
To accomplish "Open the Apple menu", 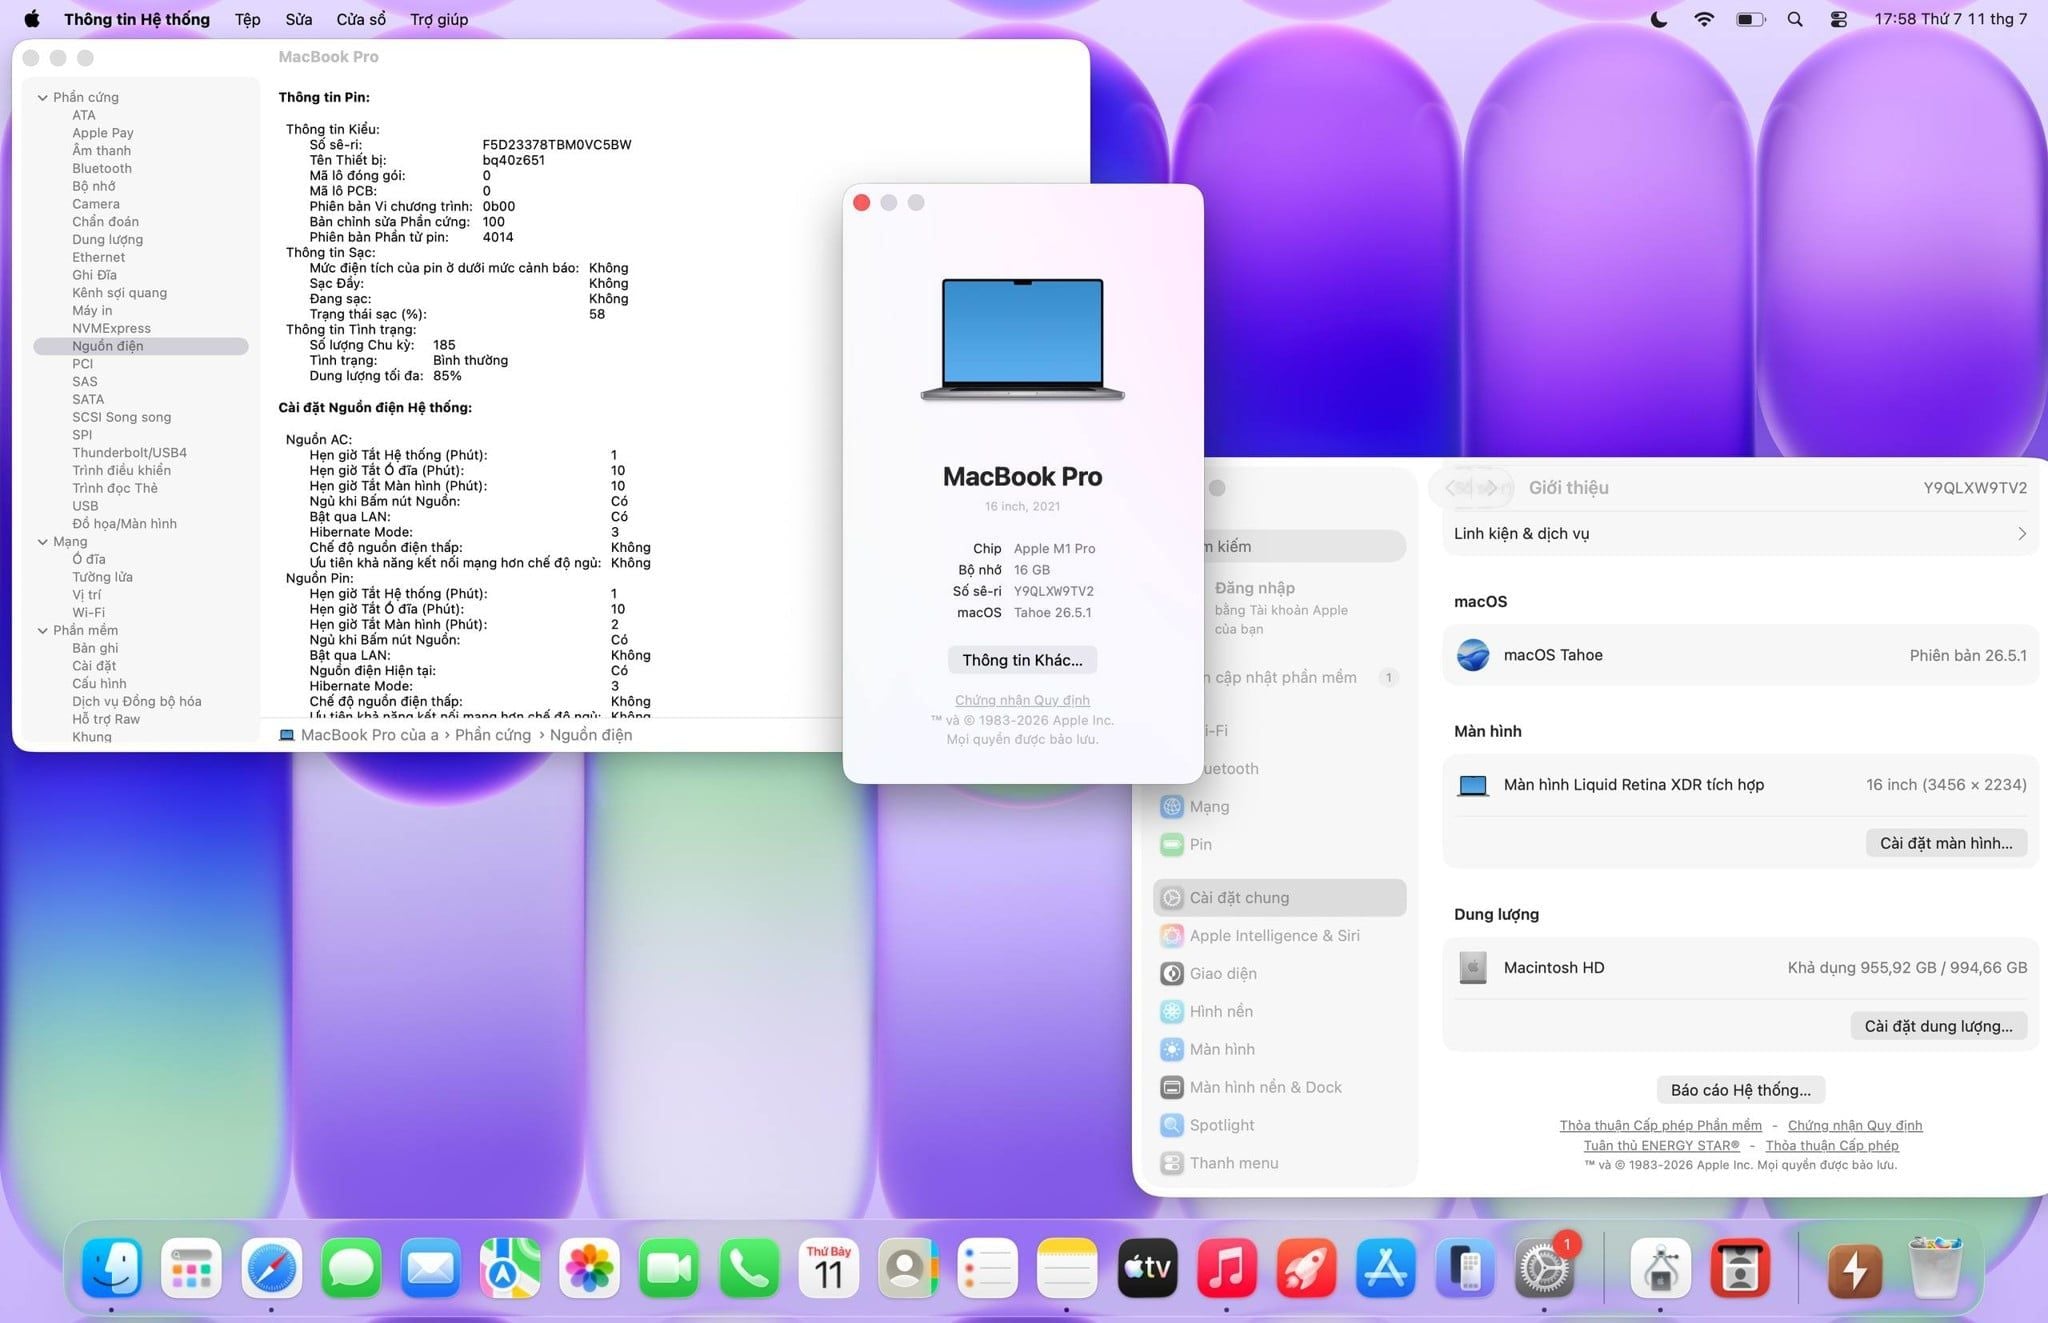I will 31,19.
